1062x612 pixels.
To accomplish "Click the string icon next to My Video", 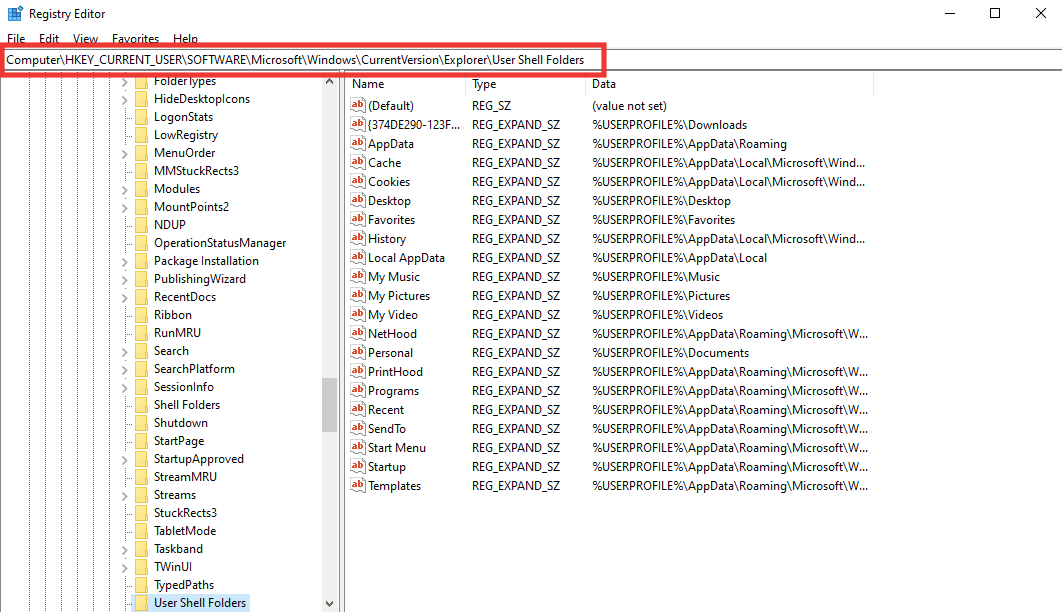I will point(358,313).
